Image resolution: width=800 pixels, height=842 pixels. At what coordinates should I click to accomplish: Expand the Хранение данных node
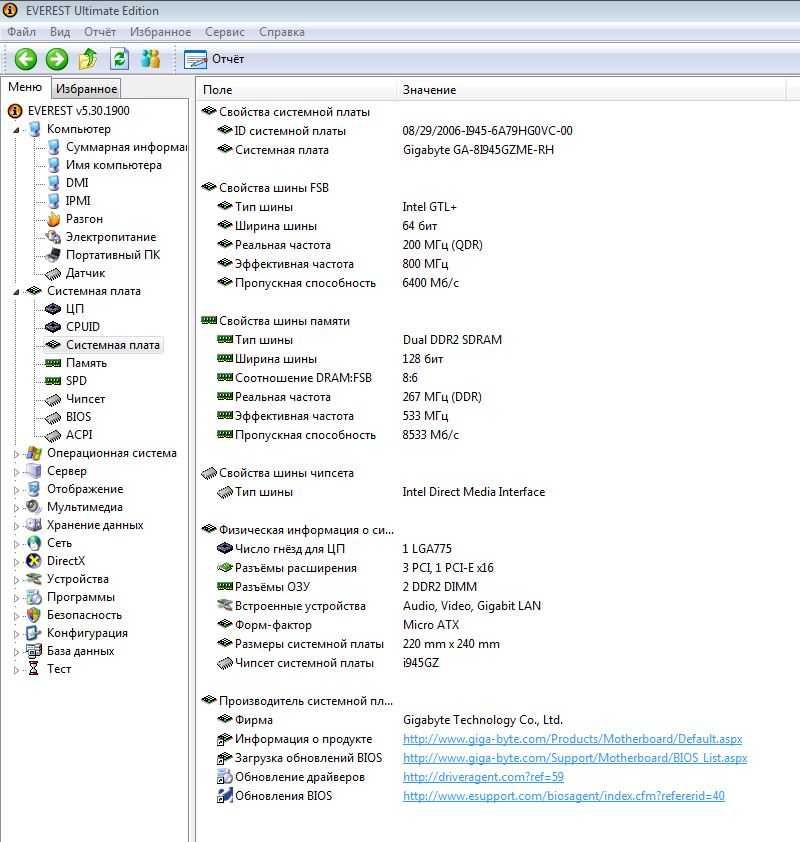[x=16, y=526]
